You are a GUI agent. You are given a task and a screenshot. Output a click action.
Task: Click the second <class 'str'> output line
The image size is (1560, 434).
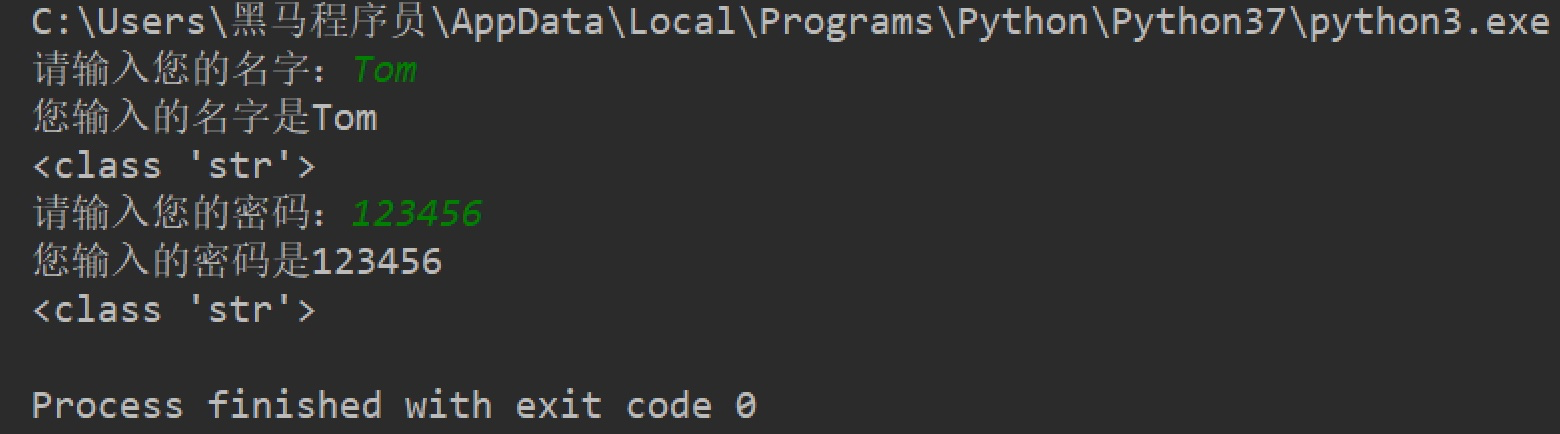click(x=174, y=309)
